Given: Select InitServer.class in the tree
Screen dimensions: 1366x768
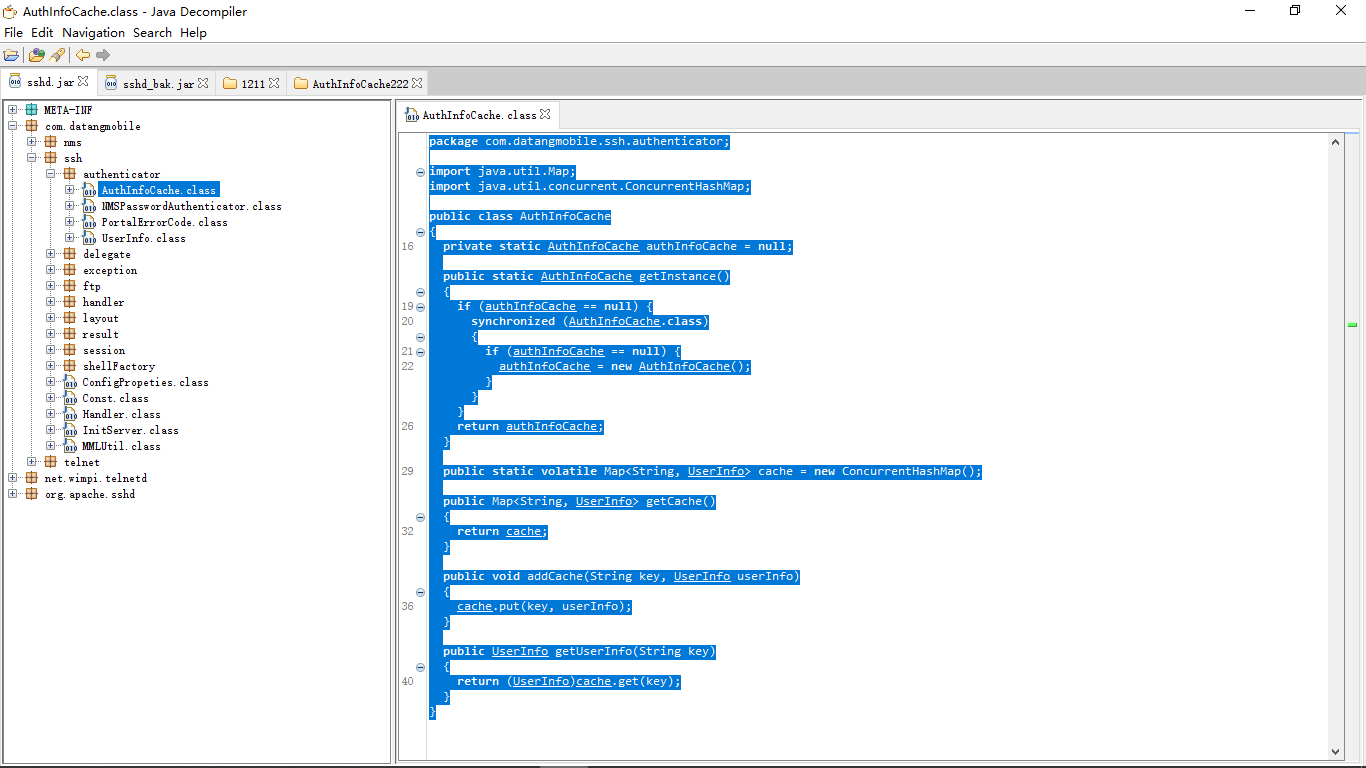Looking at the screenshot, I should (130, 430).
